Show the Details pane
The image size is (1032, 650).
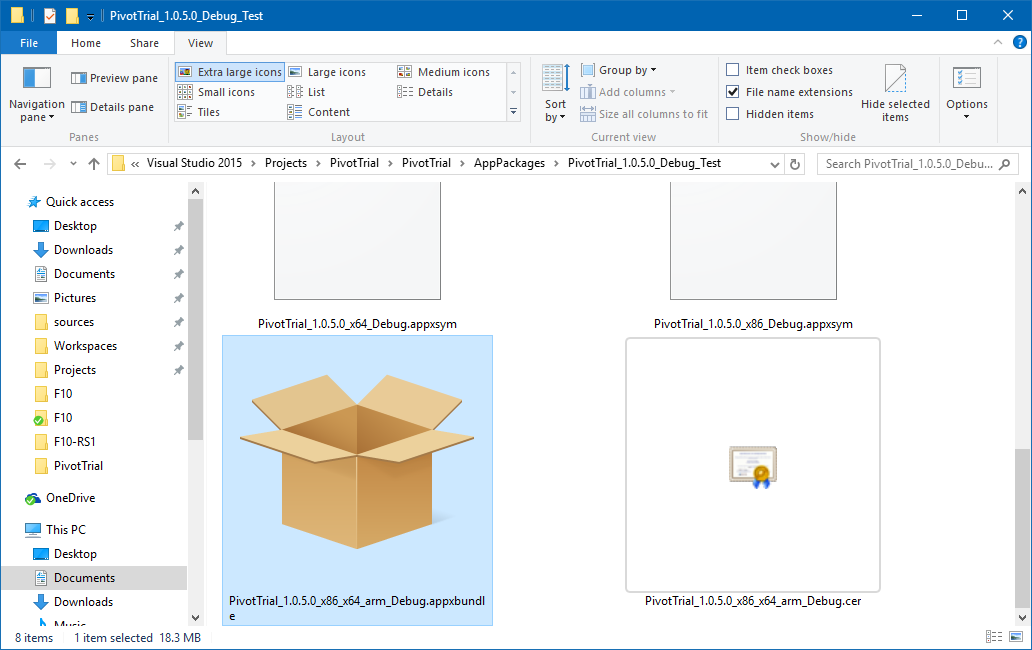113,107
